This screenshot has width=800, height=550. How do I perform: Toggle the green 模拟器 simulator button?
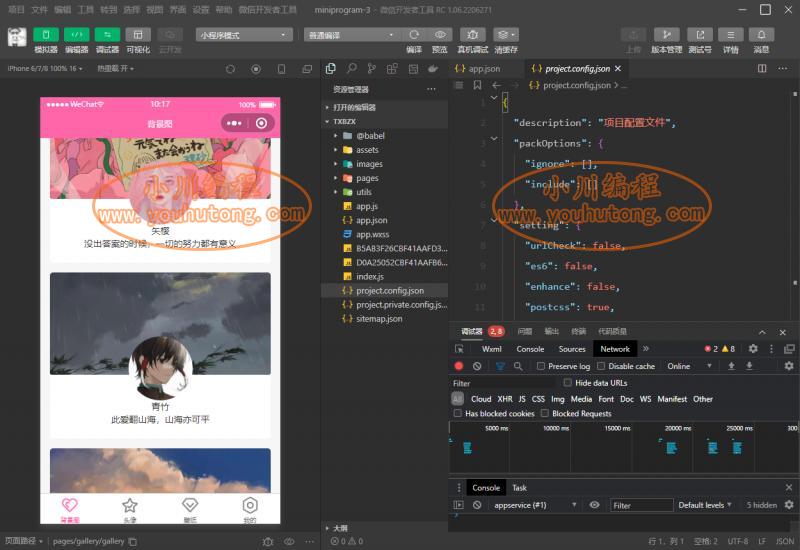pyautogui.click(x=46, y=35)
